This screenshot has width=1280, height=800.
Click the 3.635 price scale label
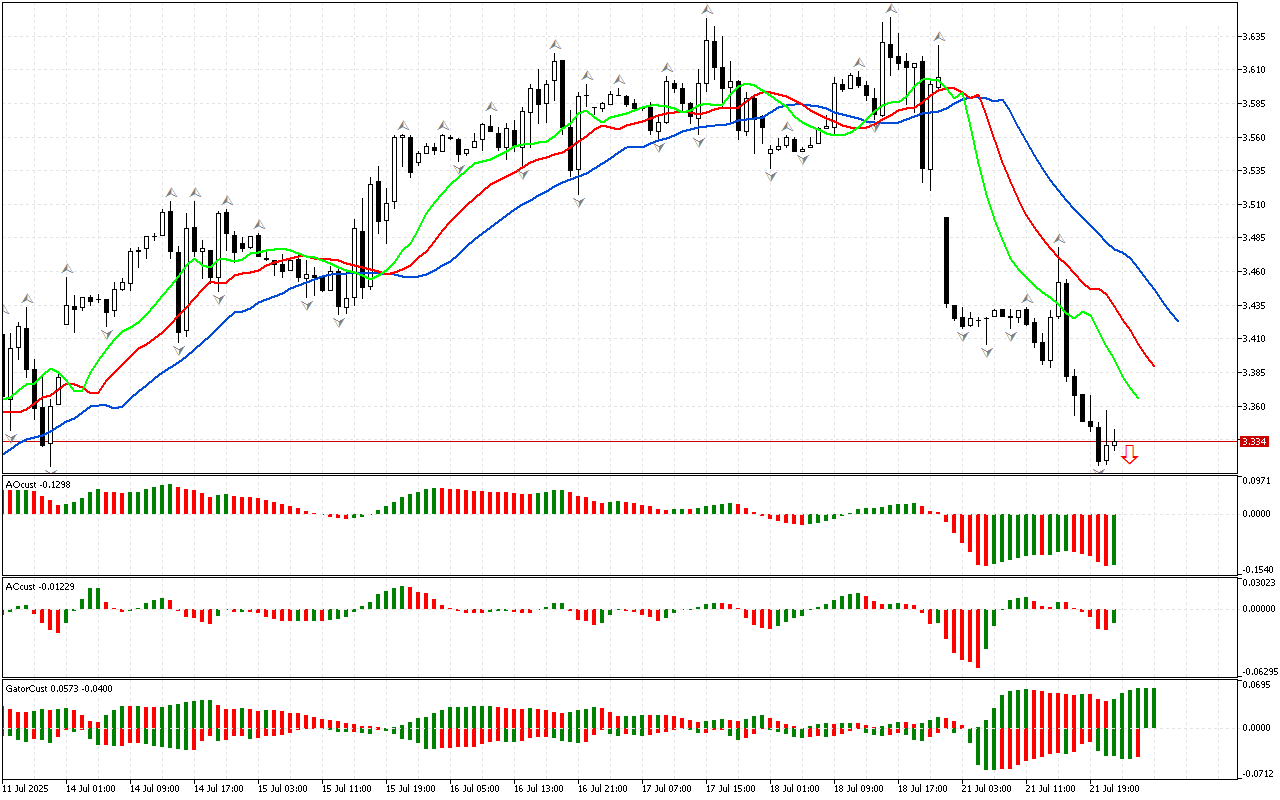coord(1254,36)
